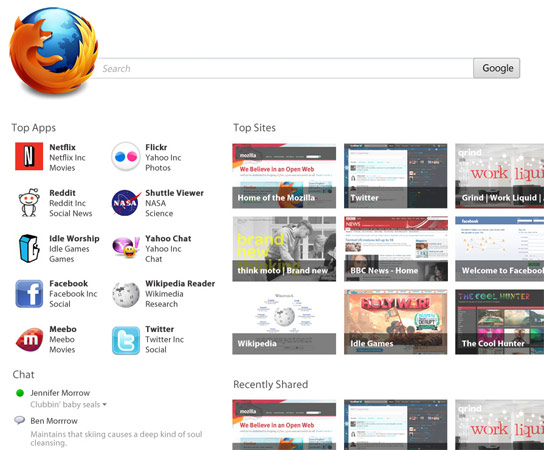
Task: Open Ben Morrrow chat contact
Action: point(54,421)
